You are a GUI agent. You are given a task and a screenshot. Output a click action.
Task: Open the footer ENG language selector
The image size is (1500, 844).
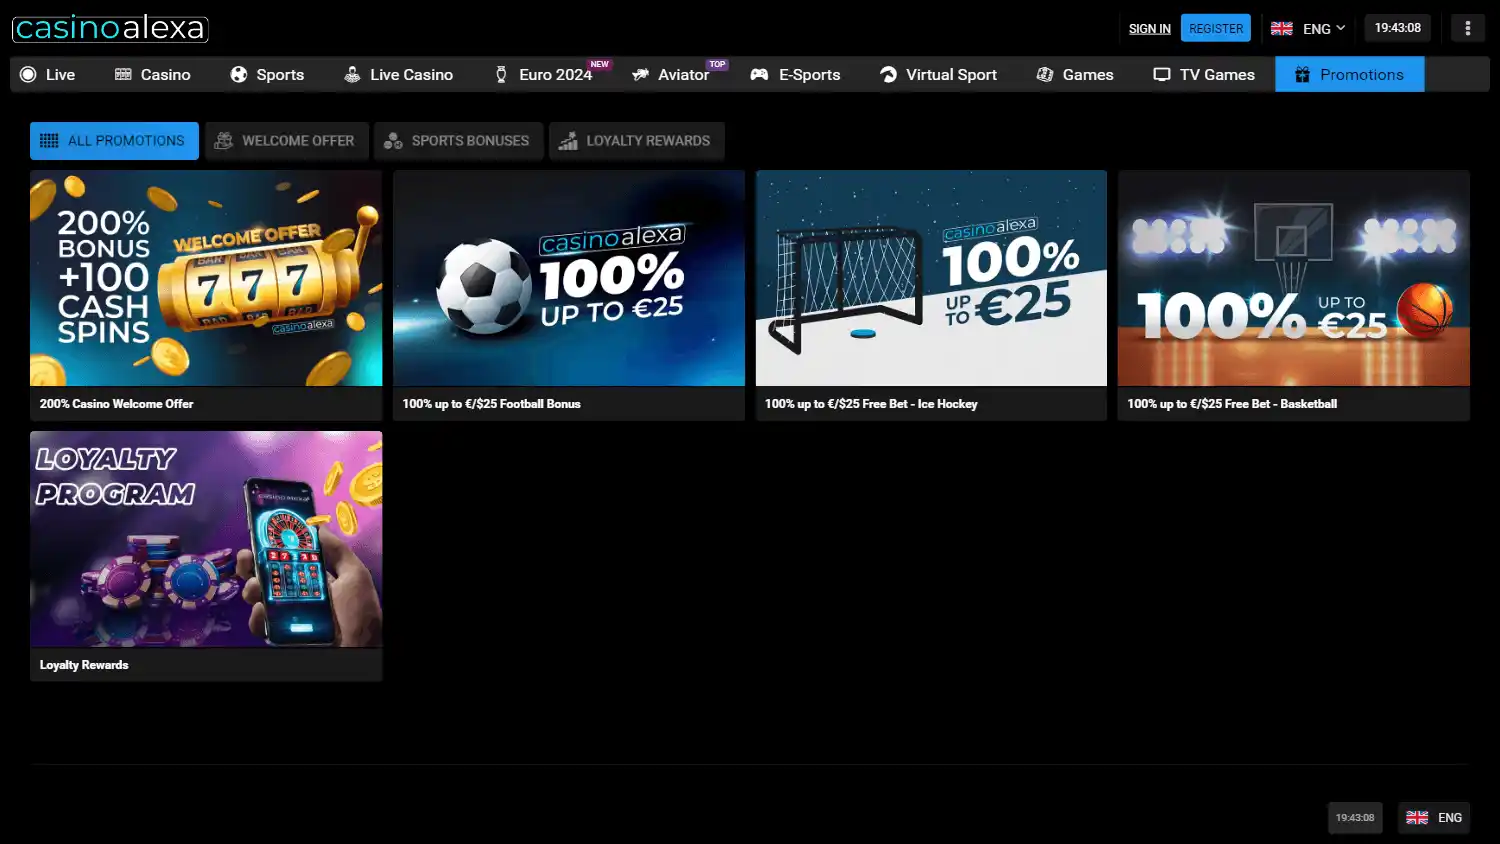coord(1434,817)
